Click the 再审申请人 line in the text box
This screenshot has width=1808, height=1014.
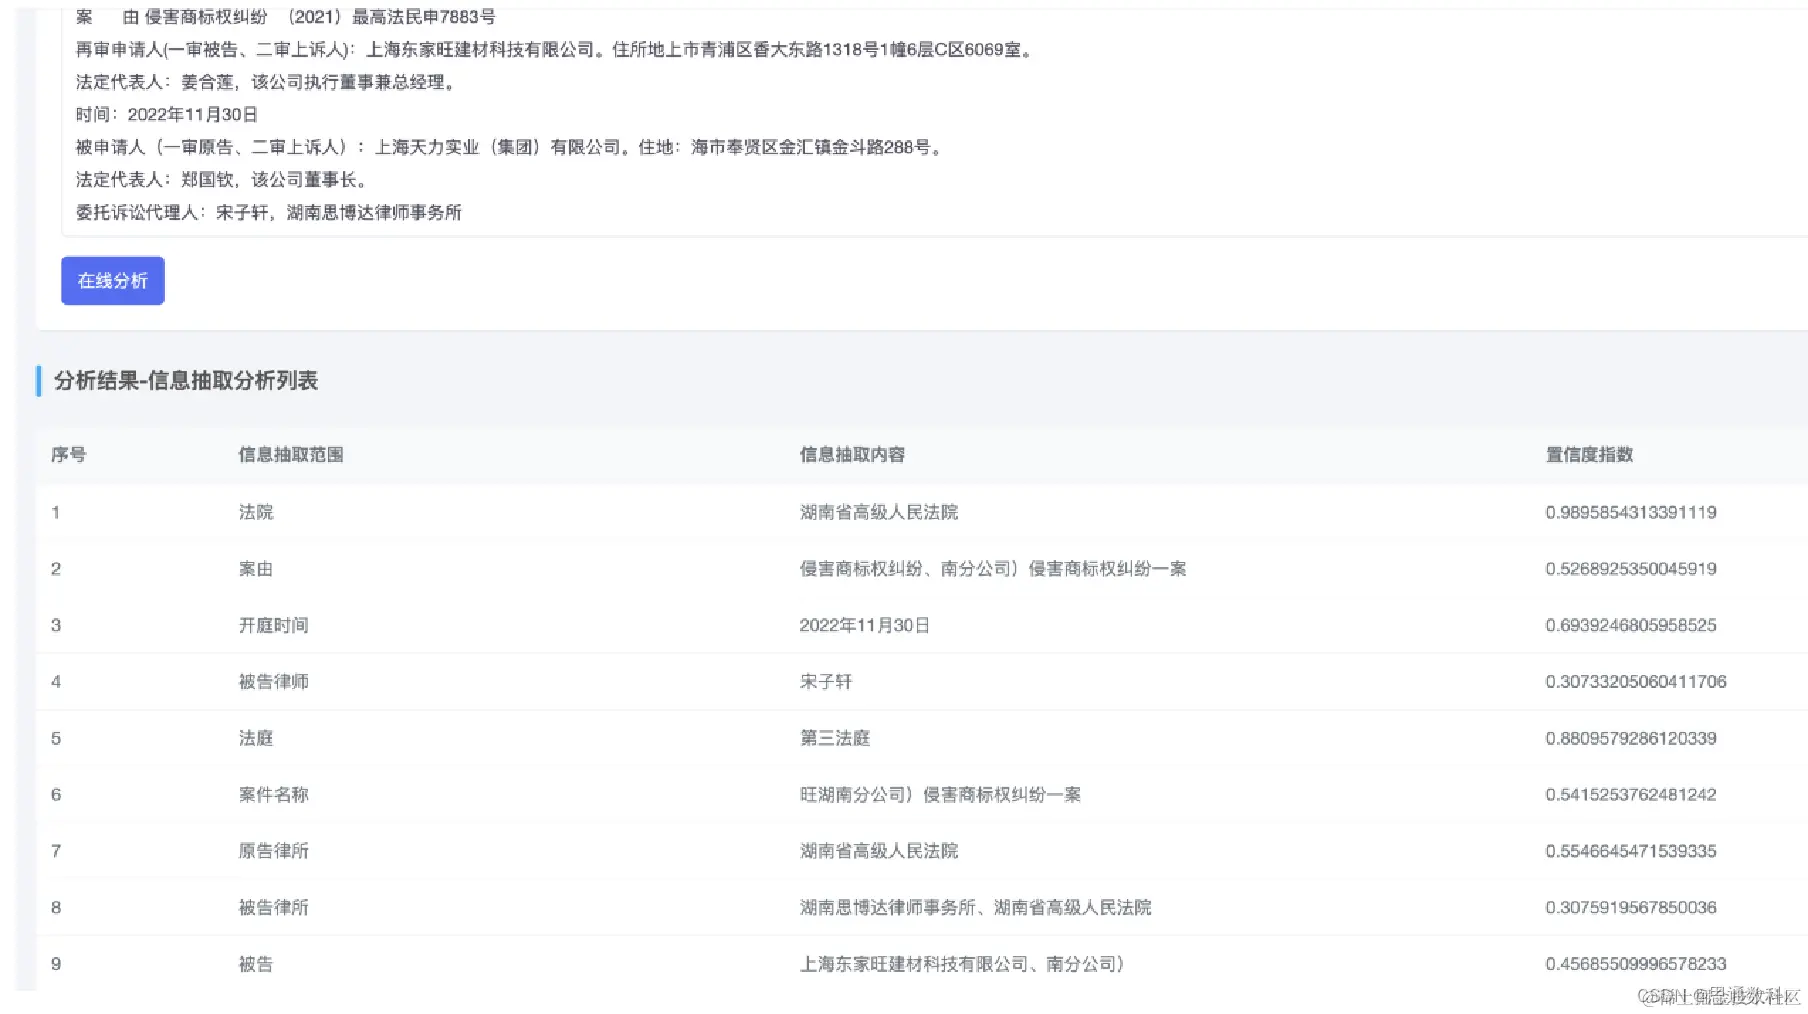(x=554, y=49)
